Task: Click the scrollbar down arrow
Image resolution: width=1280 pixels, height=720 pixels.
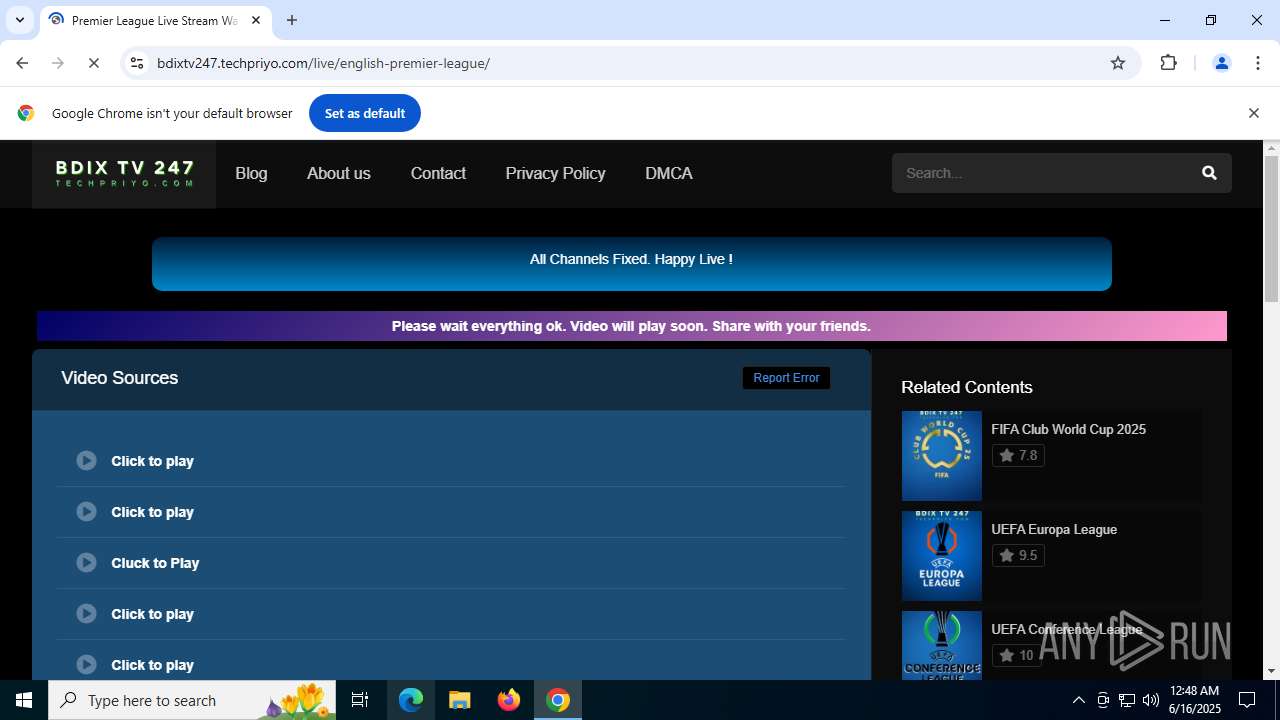Action: pos(1271,671)
